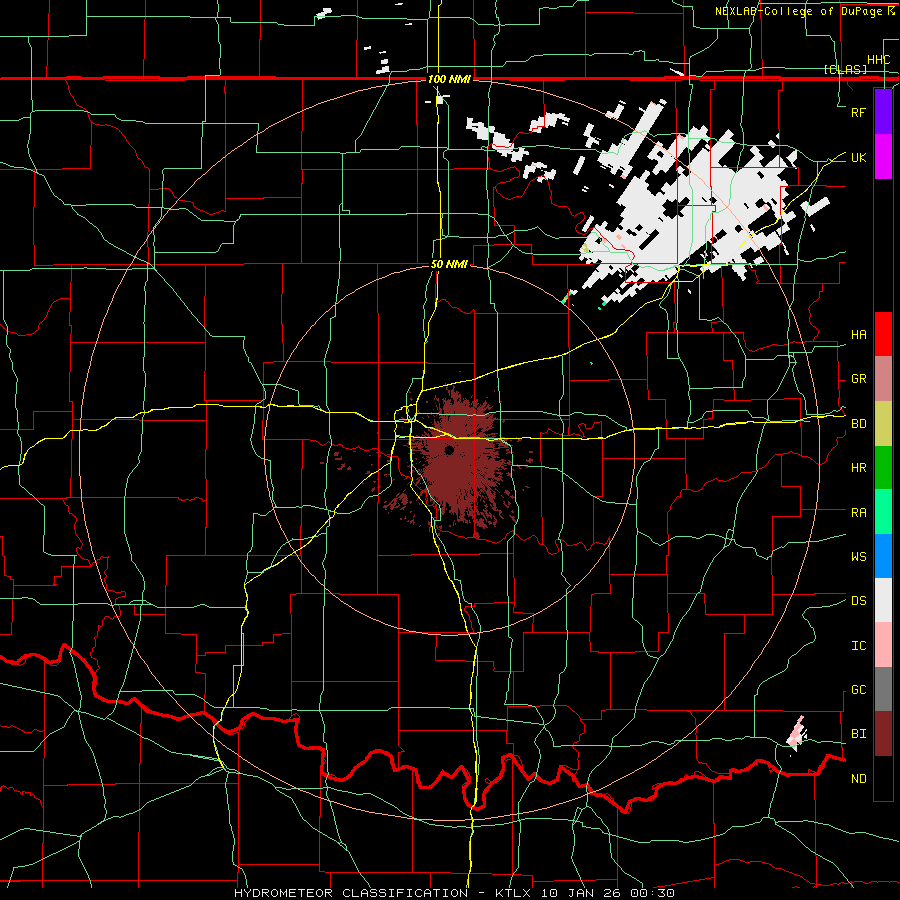Click the GC gray legend swatch
The image size is (900, 900).
tap(883, 689)
